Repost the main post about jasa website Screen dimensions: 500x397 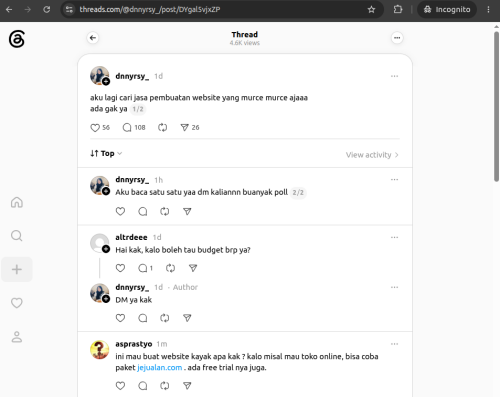pyautogui.click(x=162, y=128)
